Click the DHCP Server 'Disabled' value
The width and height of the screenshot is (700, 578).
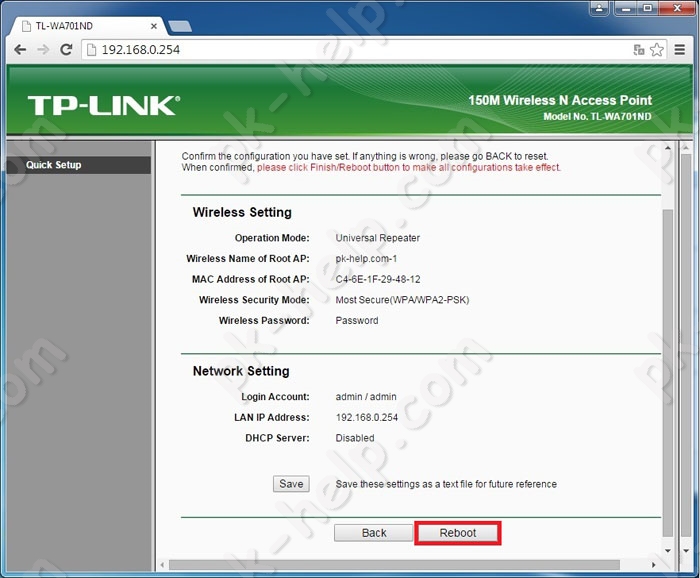(x=355, y=438)
